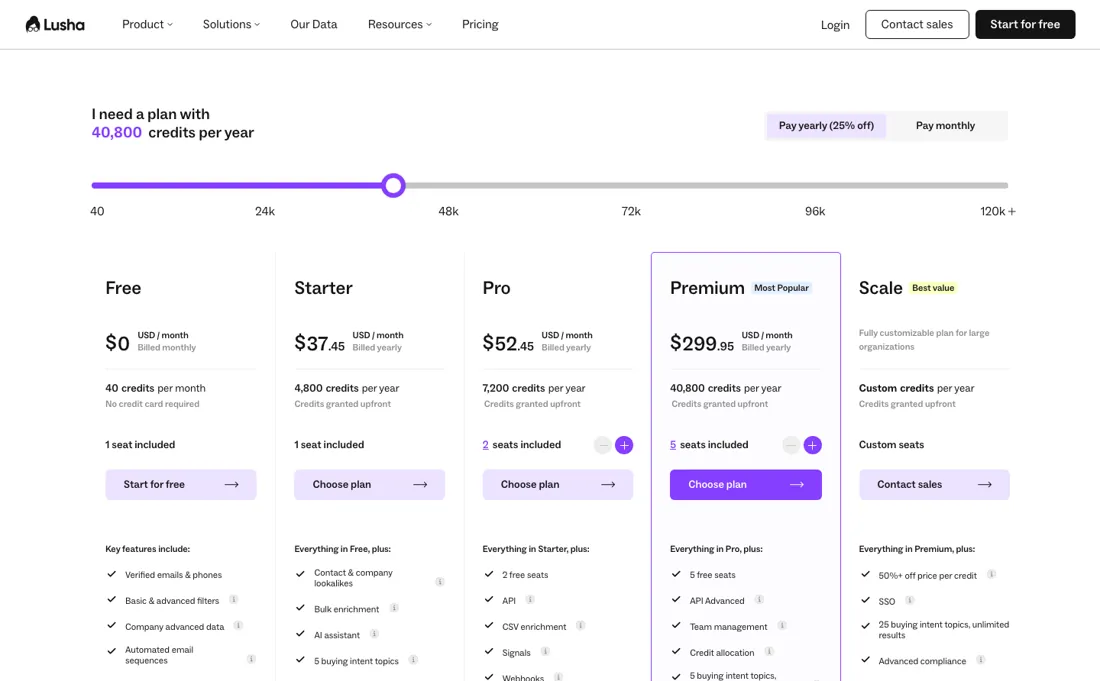
Task: Click Start for free in Free plan
Action: (181, 485)
